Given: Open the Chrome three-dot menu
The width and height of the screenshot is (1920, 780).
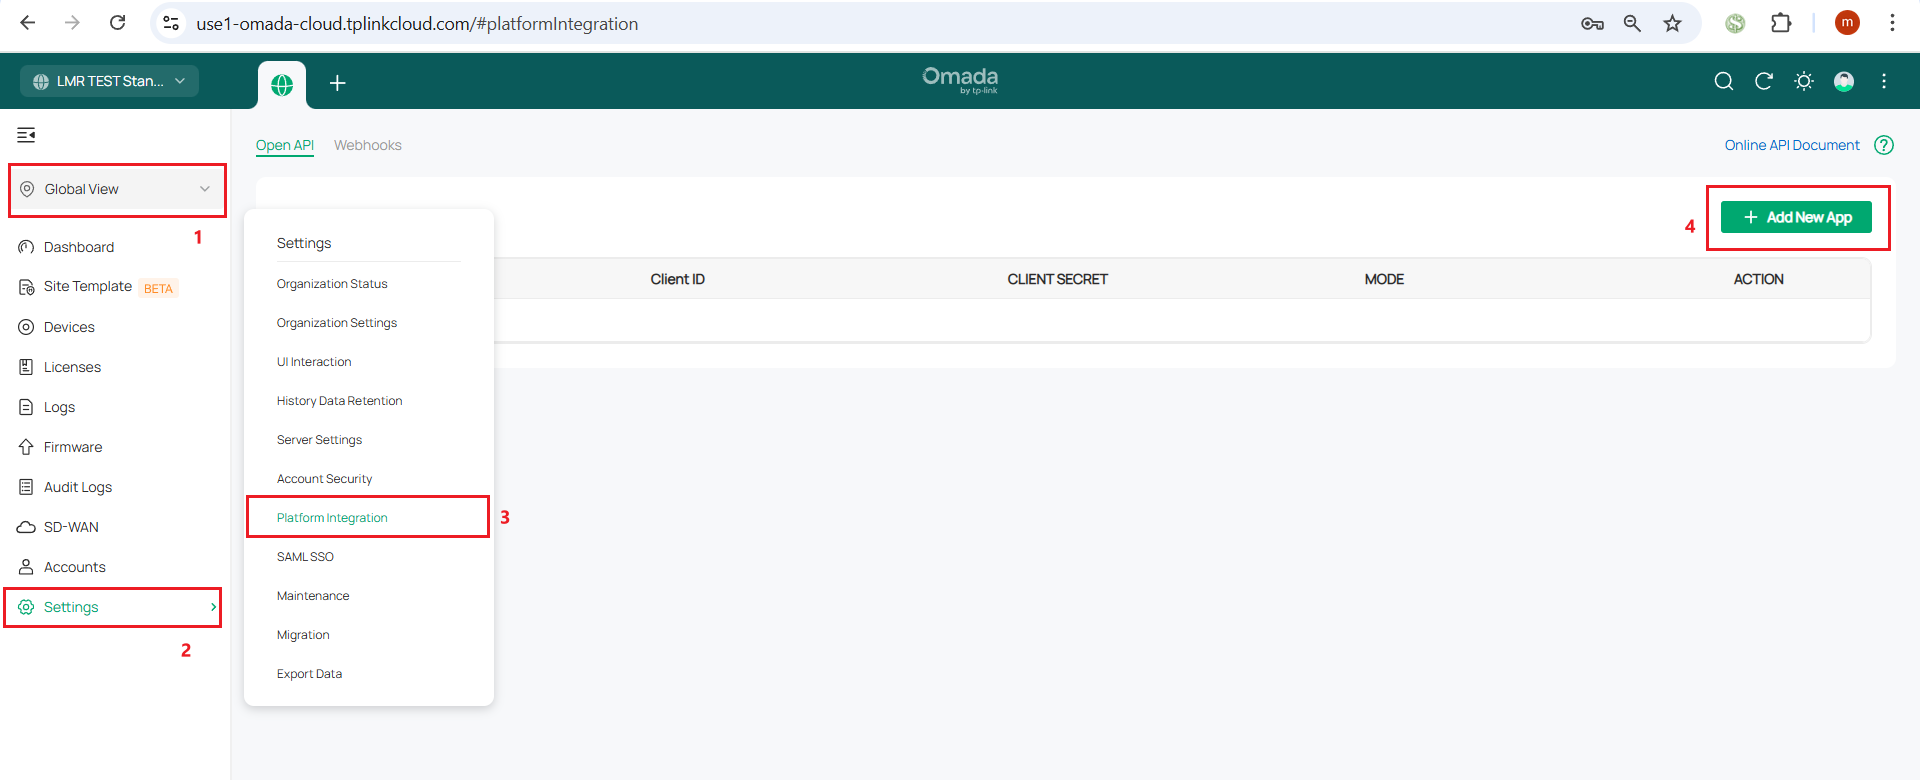Looking at the screenshot, I should click(x=1892, y=23).
